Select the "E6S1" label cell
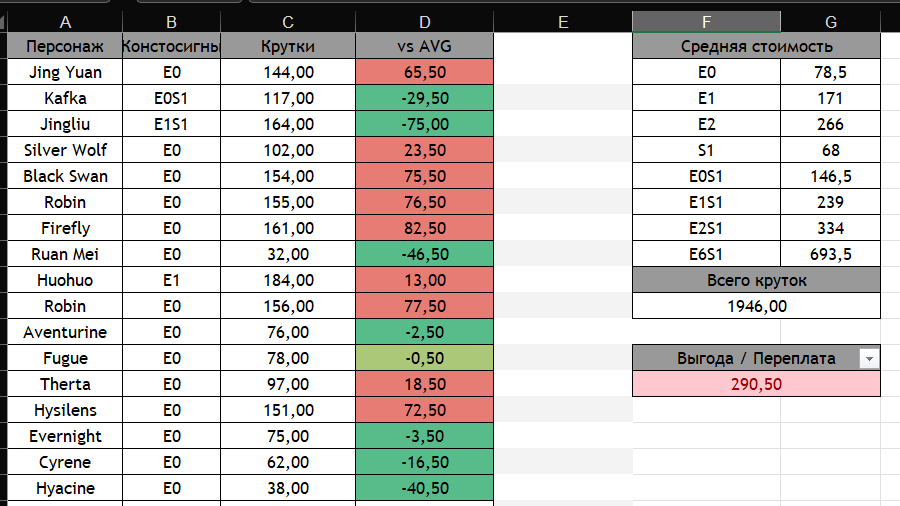This screenshot has width=900, height=506. tap(706, 254)
